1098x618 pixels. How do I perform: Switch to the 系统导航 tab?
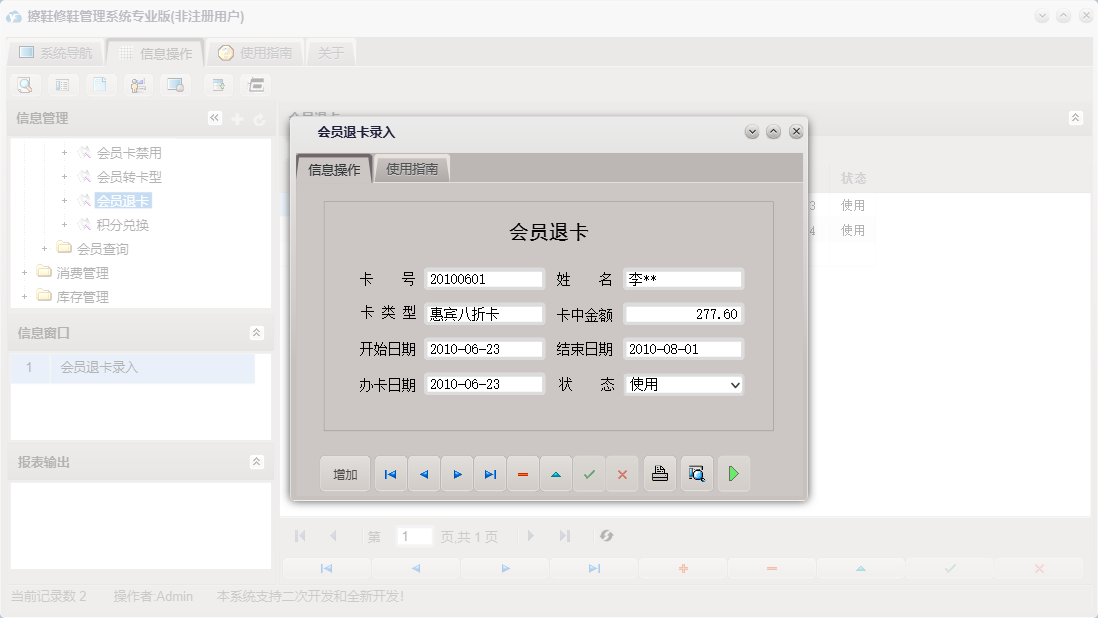point(55,51)
